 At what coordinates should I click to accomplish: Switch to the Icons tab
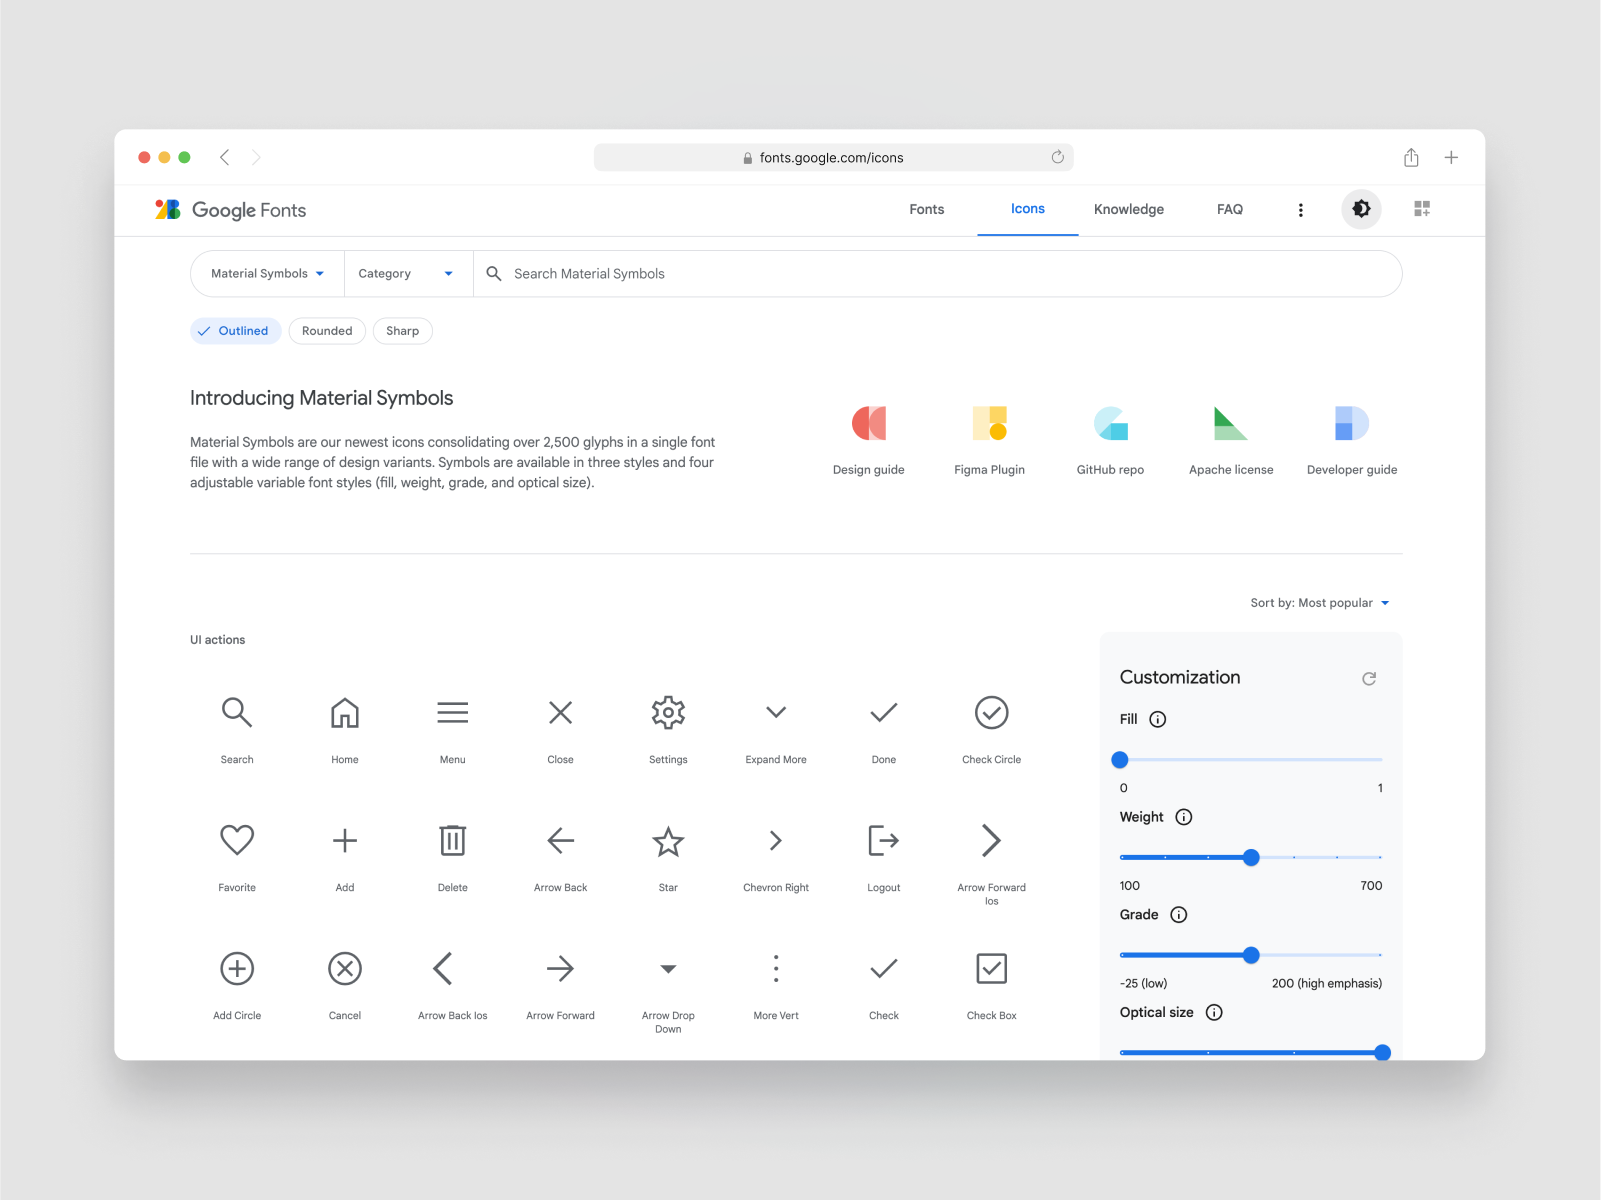point(1028,209)
